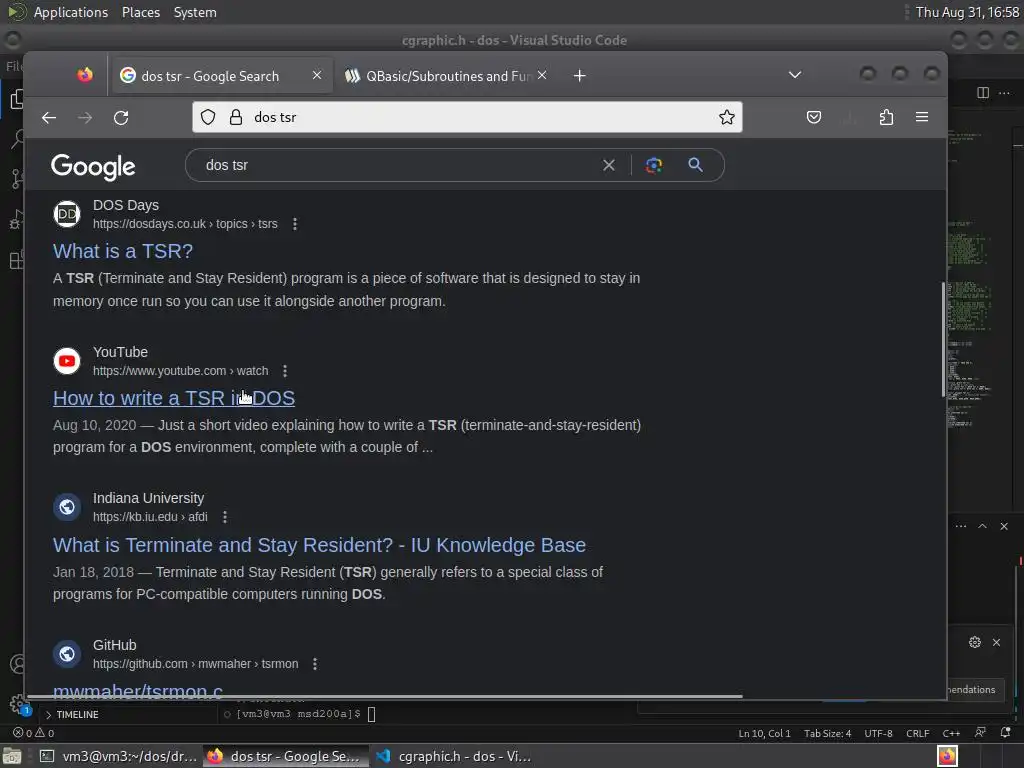Open more options for DOS Days result
This screenshot has width=1024, height=768.
point(295,224)
